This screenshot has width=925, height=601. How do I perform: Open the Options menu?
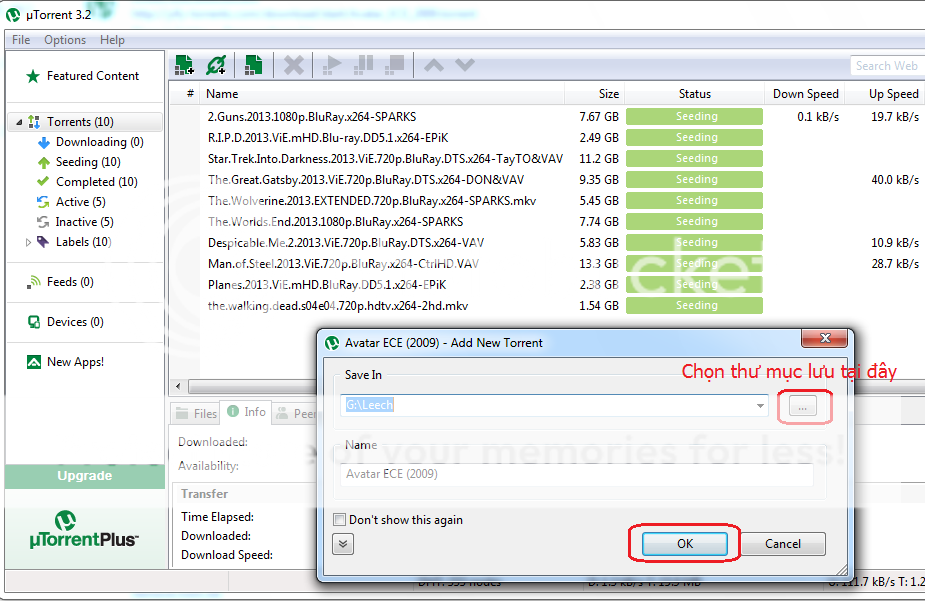tap(65, 40)
